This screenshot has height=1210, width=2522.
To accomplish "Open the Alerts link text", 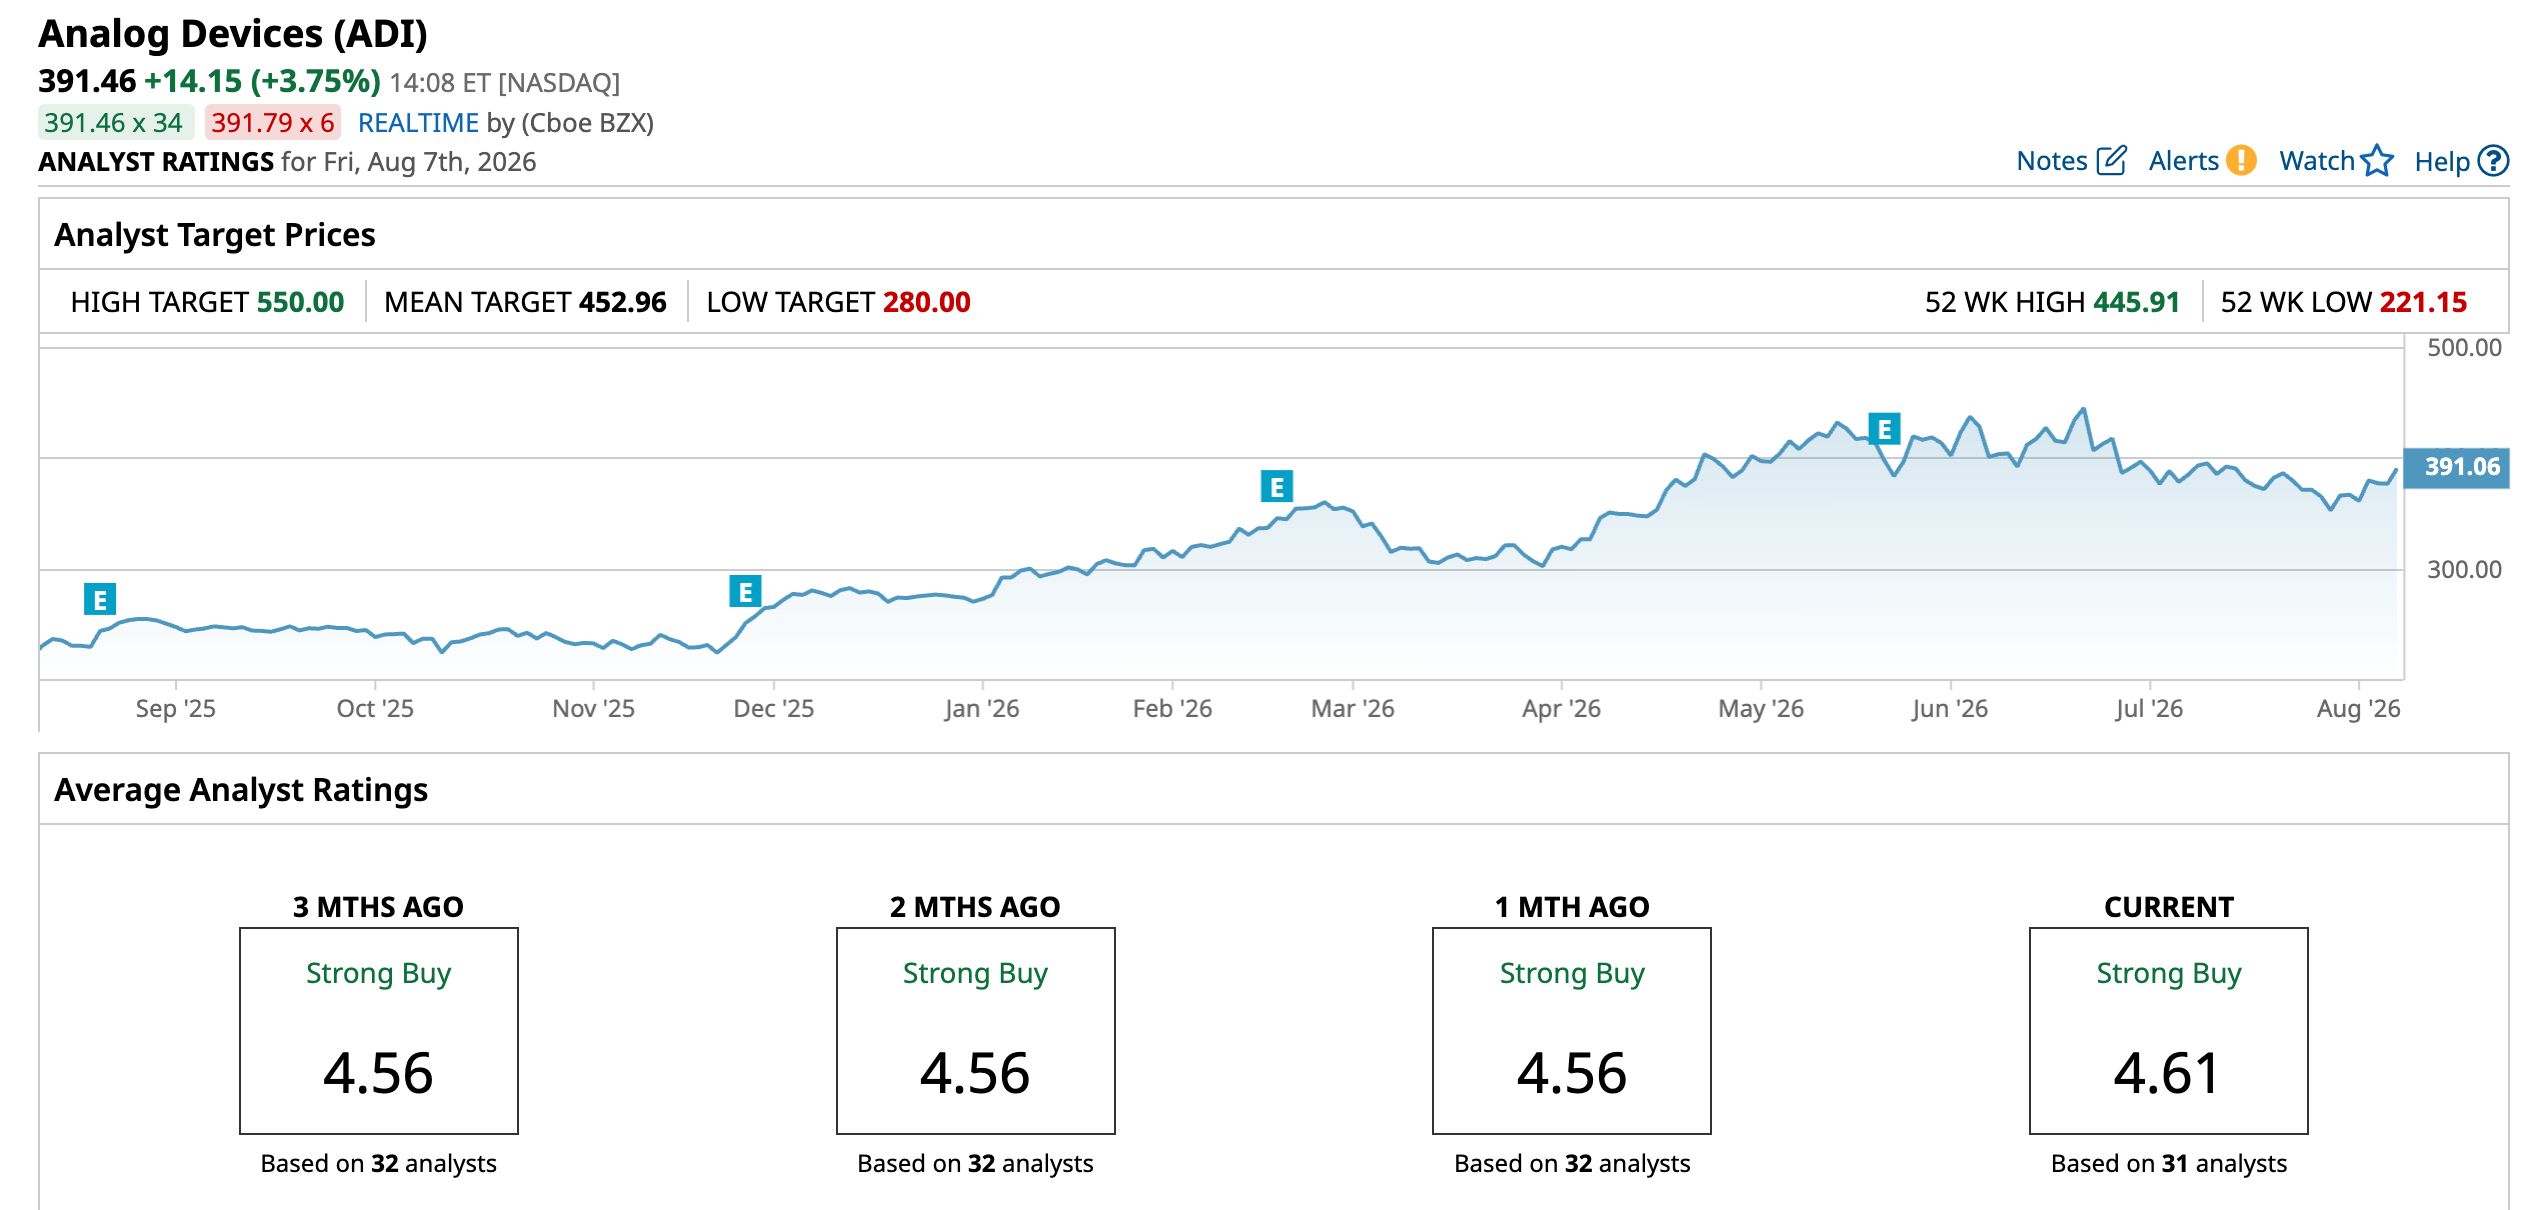I will 2183,161.
